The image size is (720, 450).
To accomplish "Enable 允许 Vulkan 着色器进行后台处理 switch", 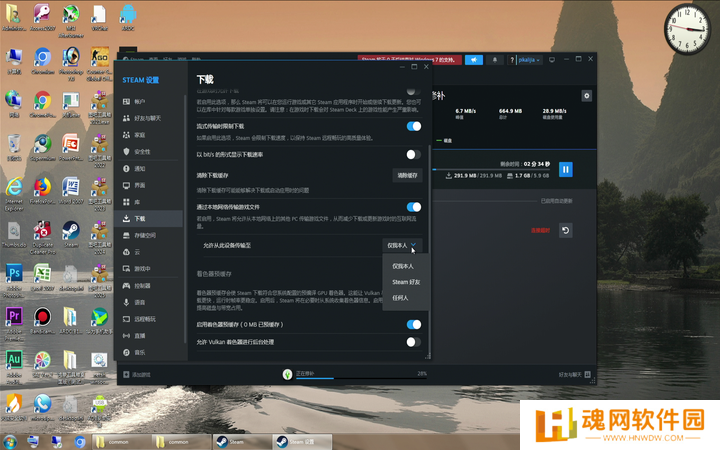I will tap(414, 342).
